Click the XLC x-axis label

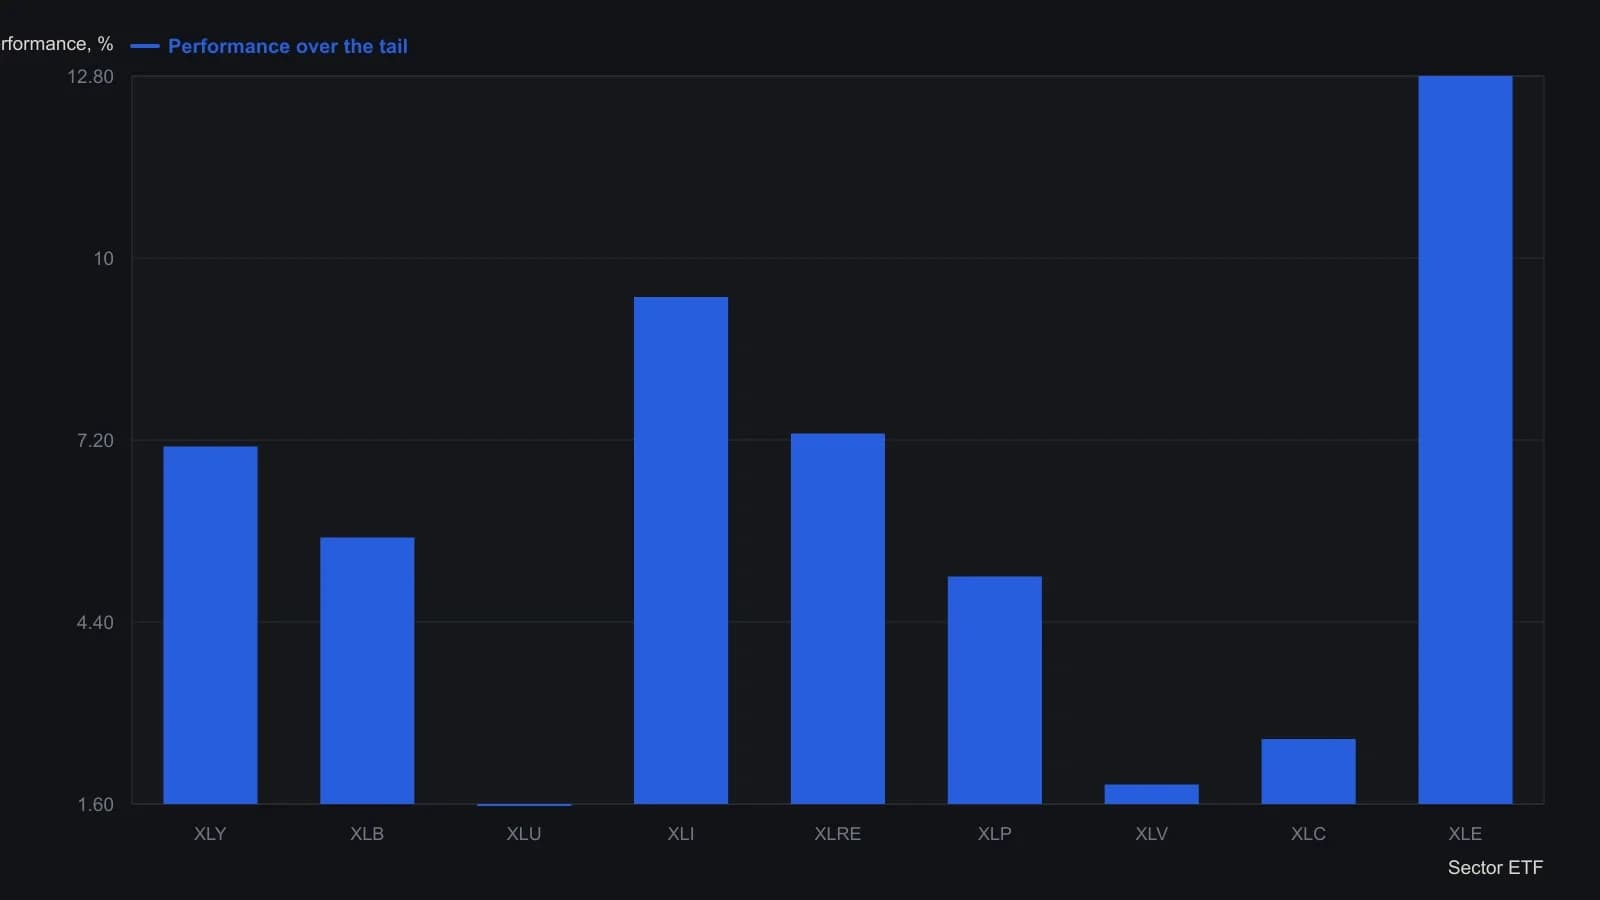click(1309, 834)
